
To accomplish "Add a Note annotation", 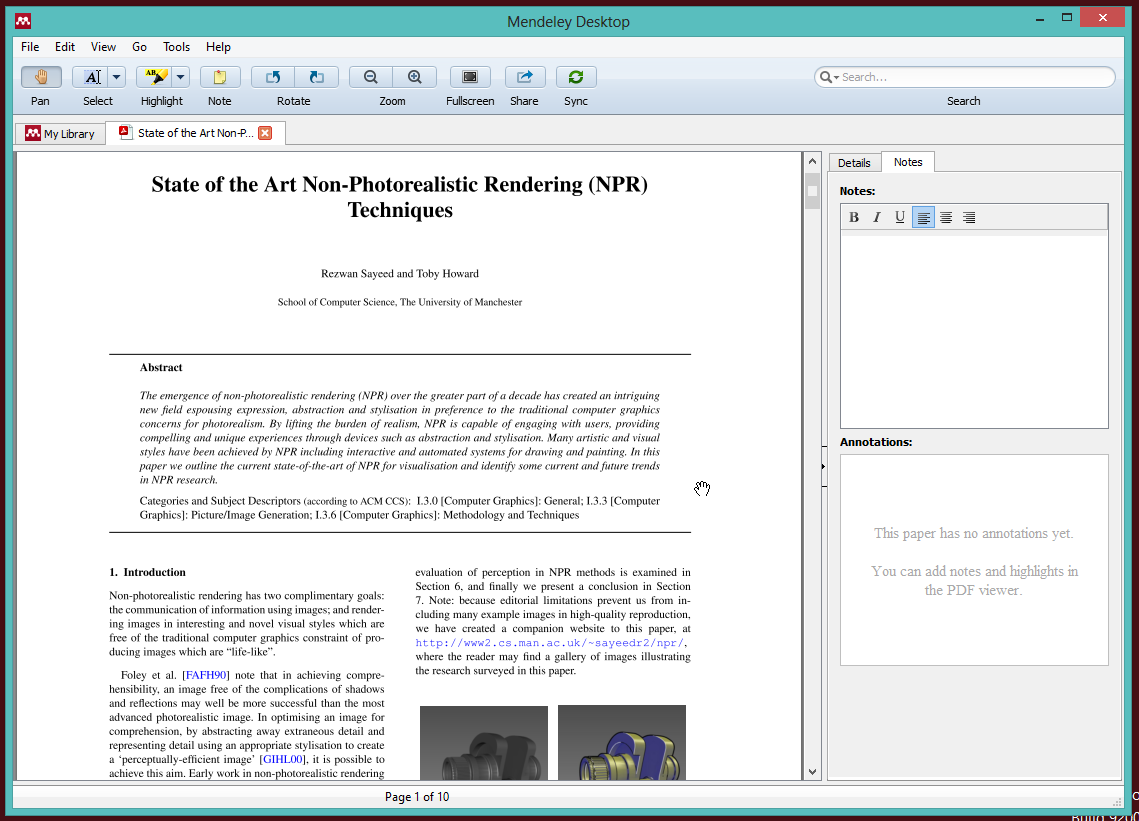I will [x=219, y=77].
